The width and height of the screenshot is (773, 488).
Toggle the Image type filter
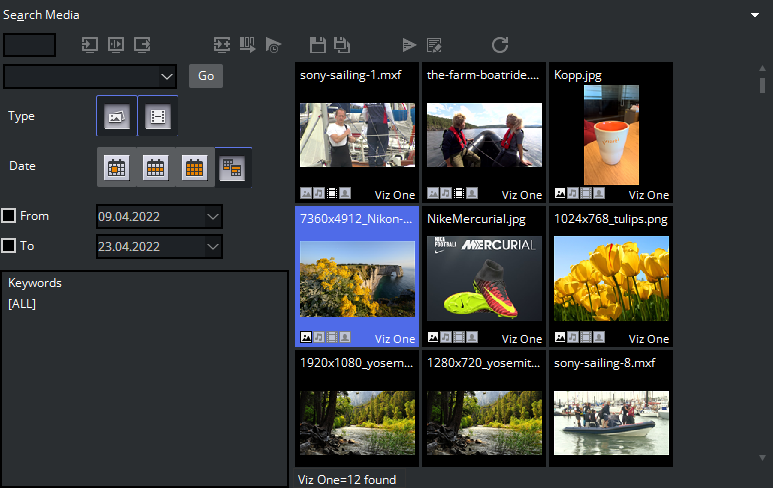[116, 116]
